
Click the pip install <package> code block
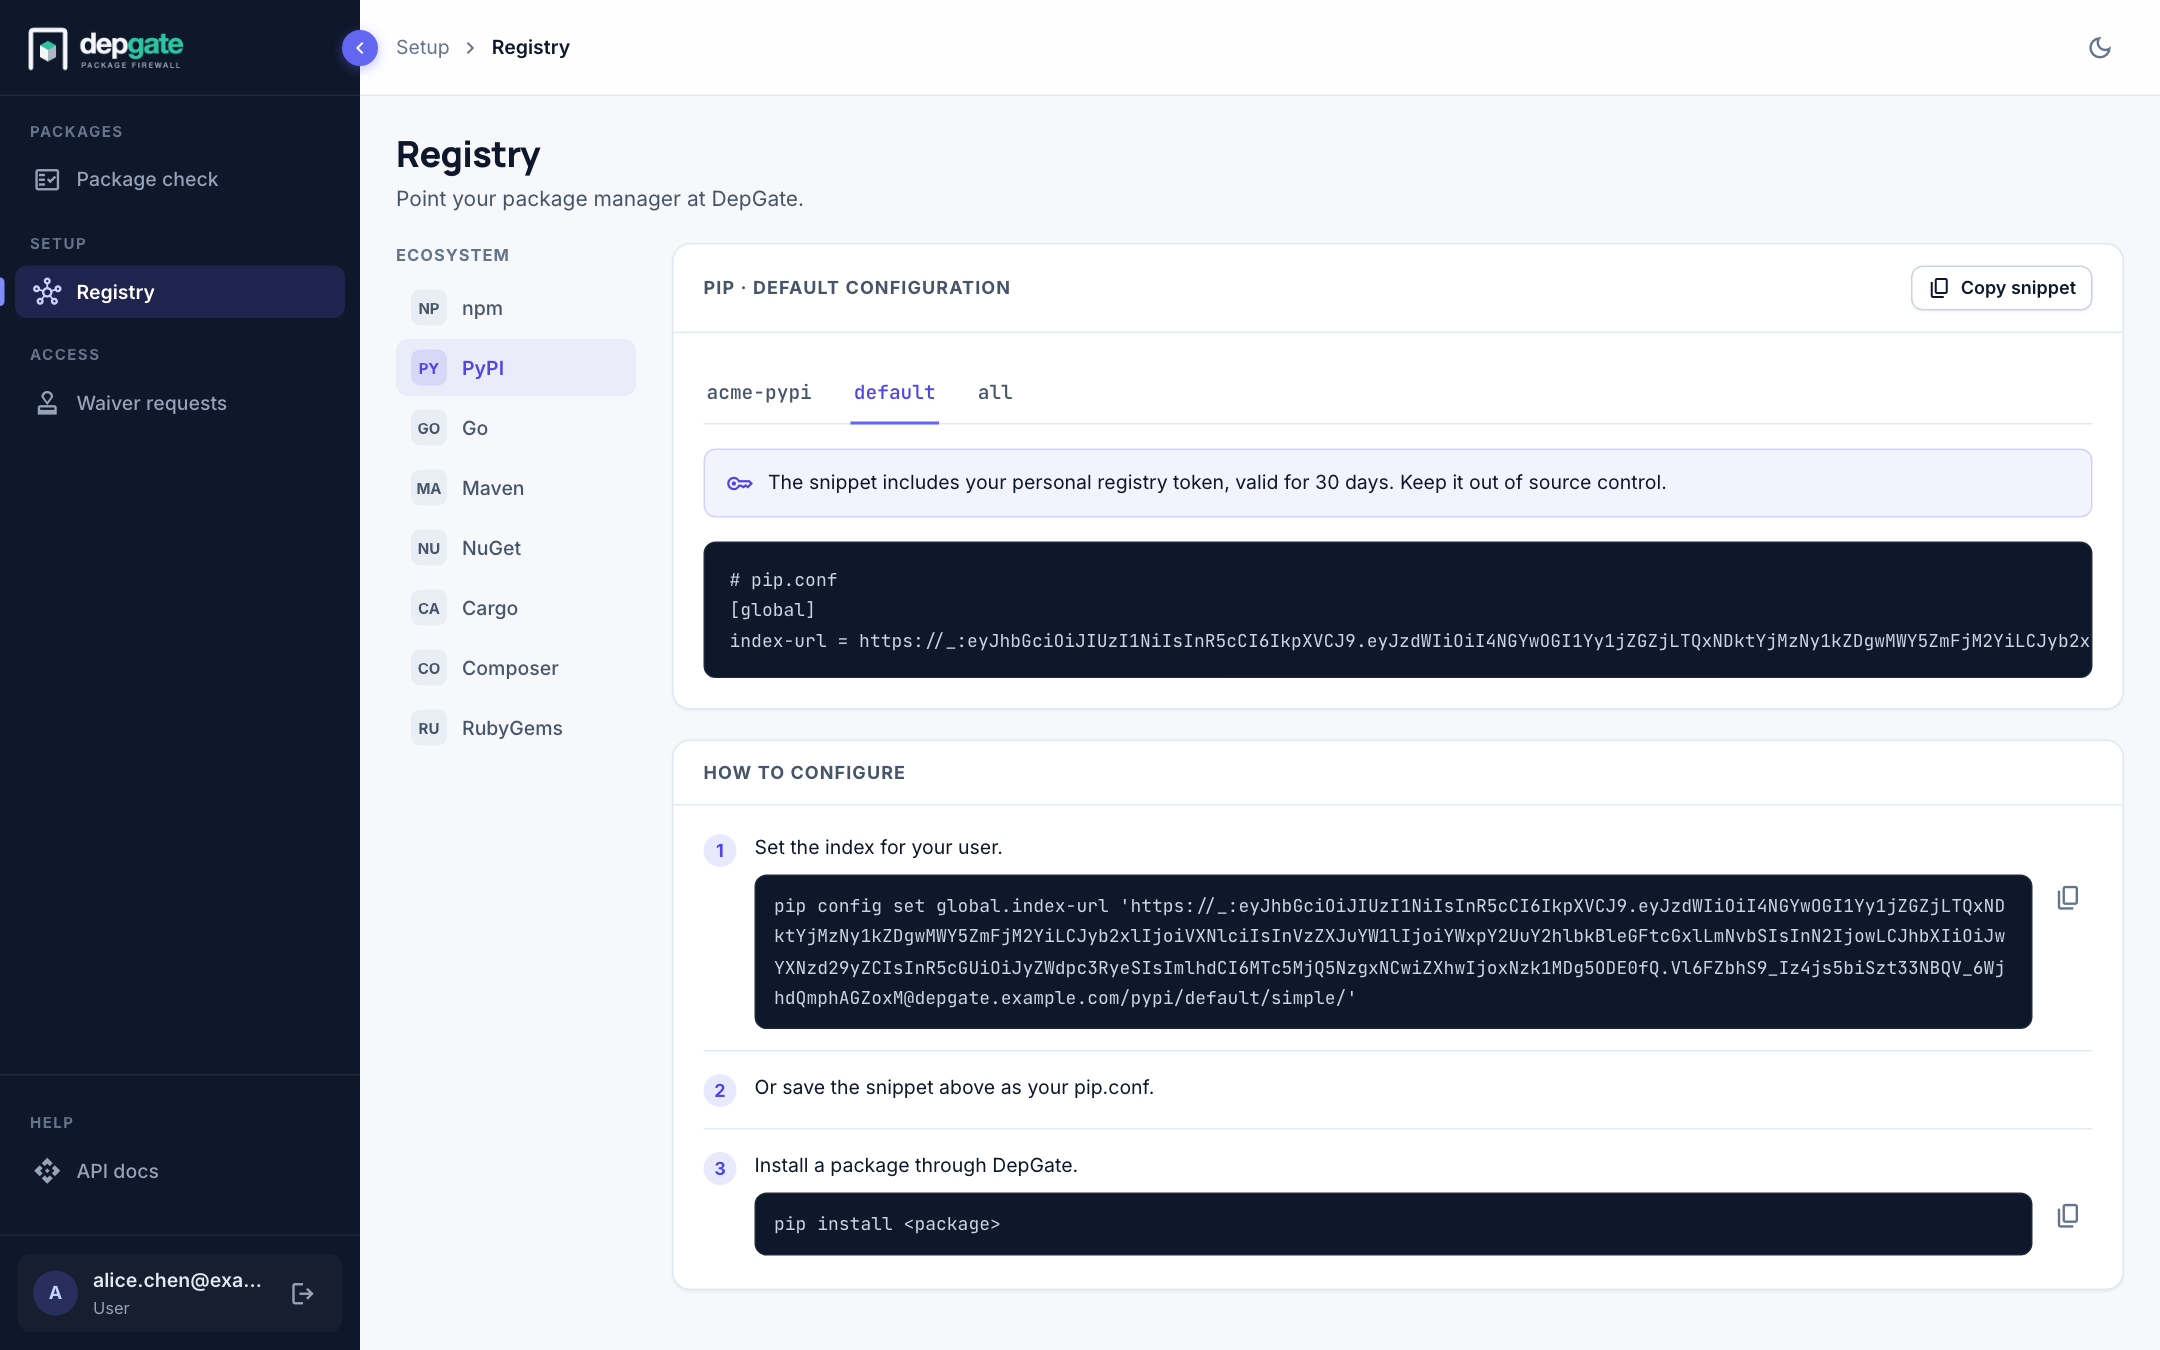[1392, 1224]
